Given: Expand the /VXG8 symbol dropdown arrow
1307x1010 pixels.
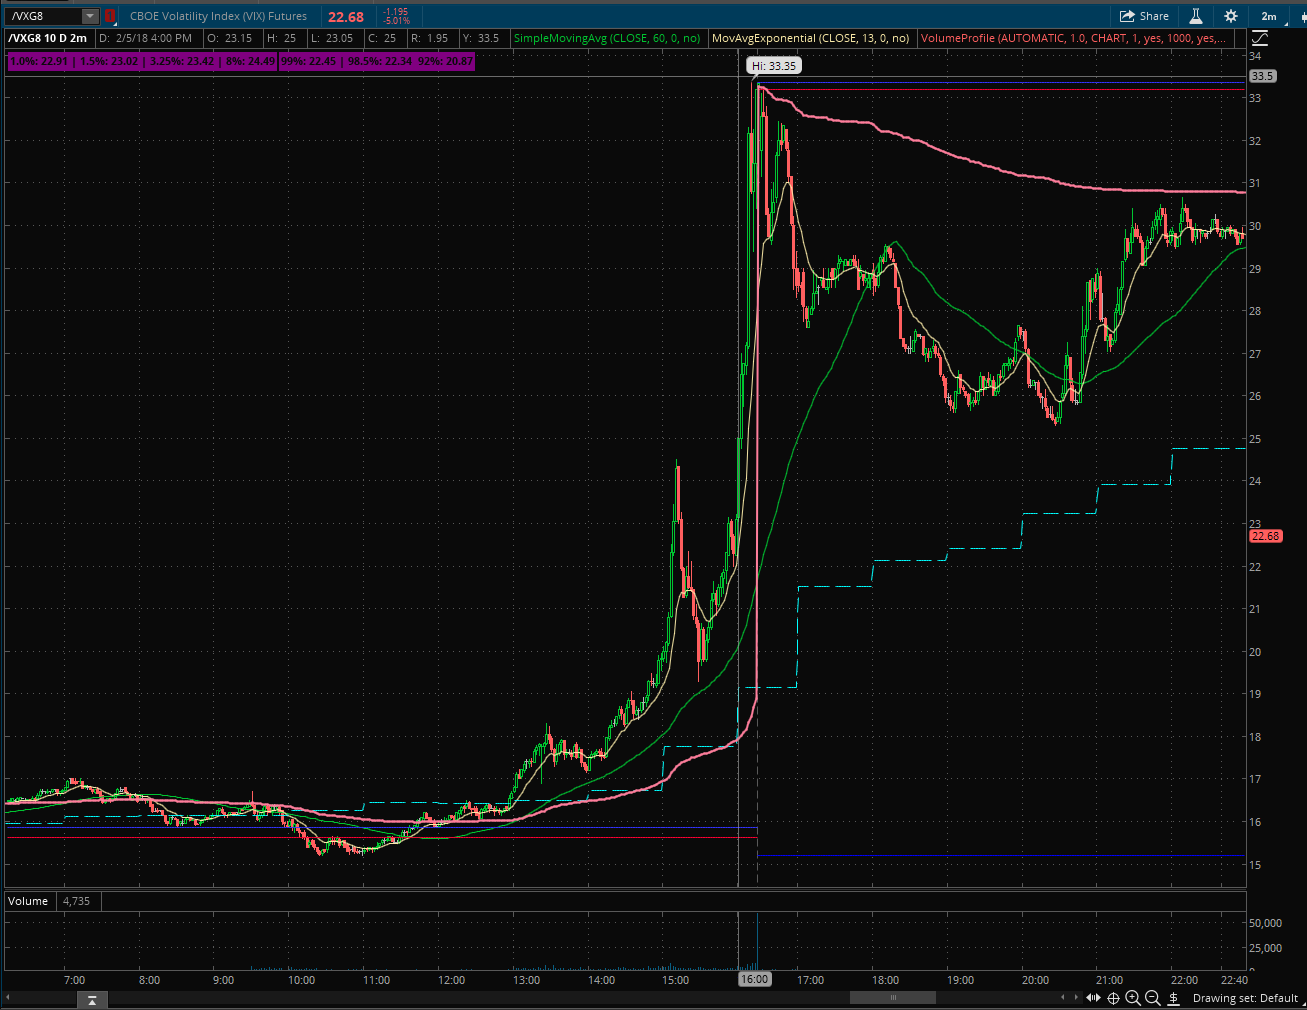Looking at the screenshot, I should point(90,16).
